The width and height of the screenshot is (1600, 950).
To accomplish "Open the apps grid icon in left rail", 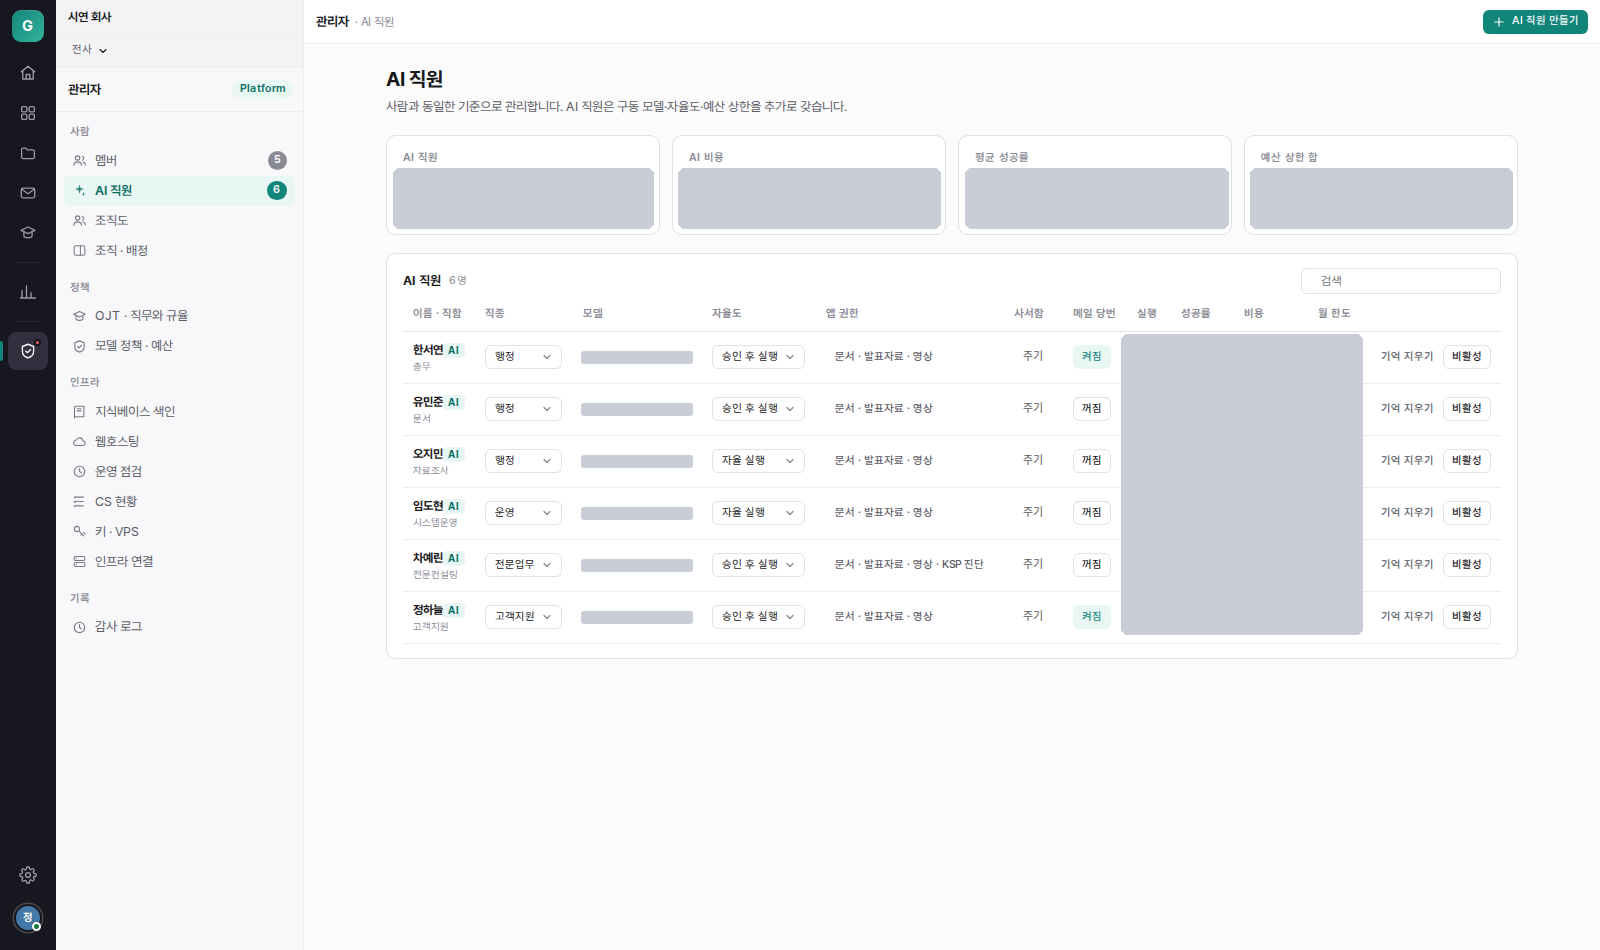I will pyautogui.click(x=28, y=113).
